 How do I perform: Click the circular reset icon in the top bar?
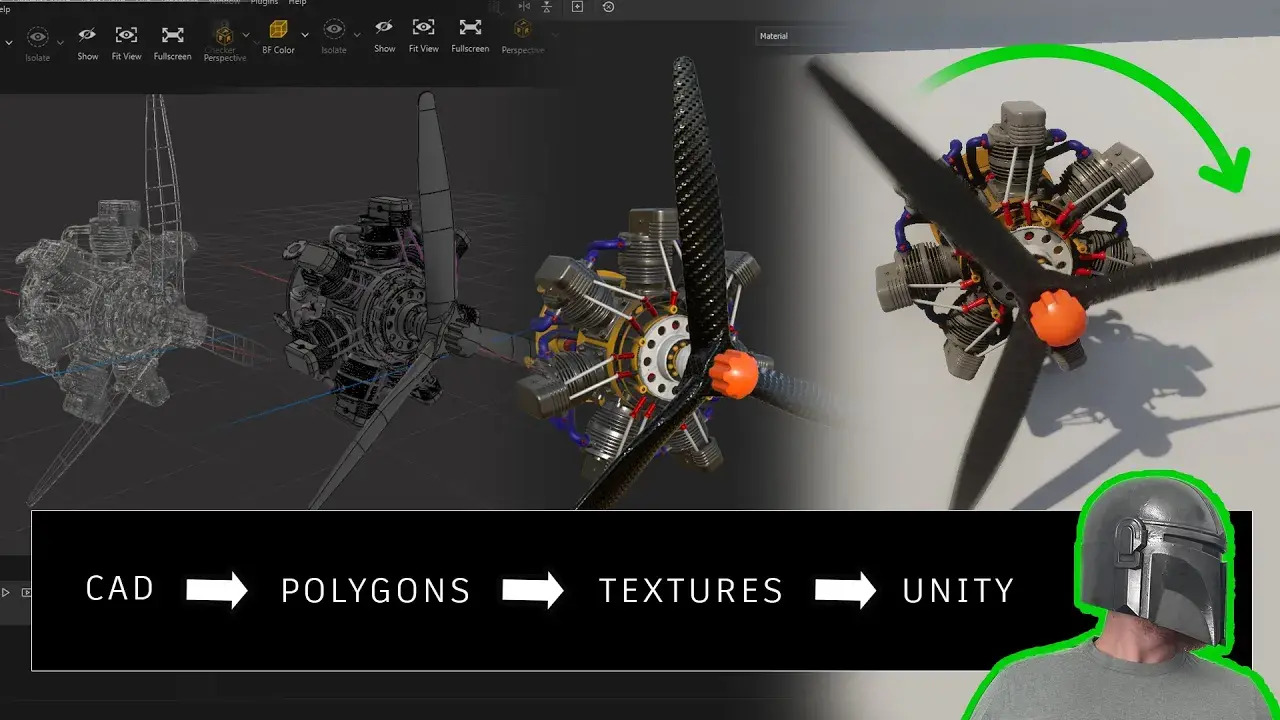(608, 7)
